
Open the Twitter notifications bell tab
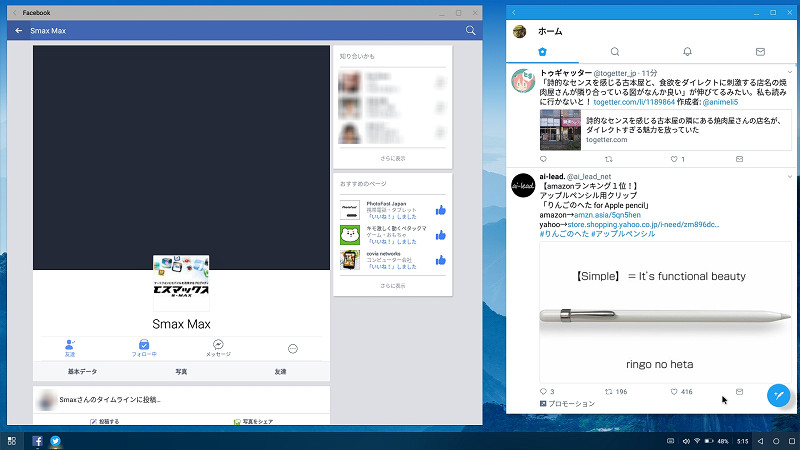(687, 52)
